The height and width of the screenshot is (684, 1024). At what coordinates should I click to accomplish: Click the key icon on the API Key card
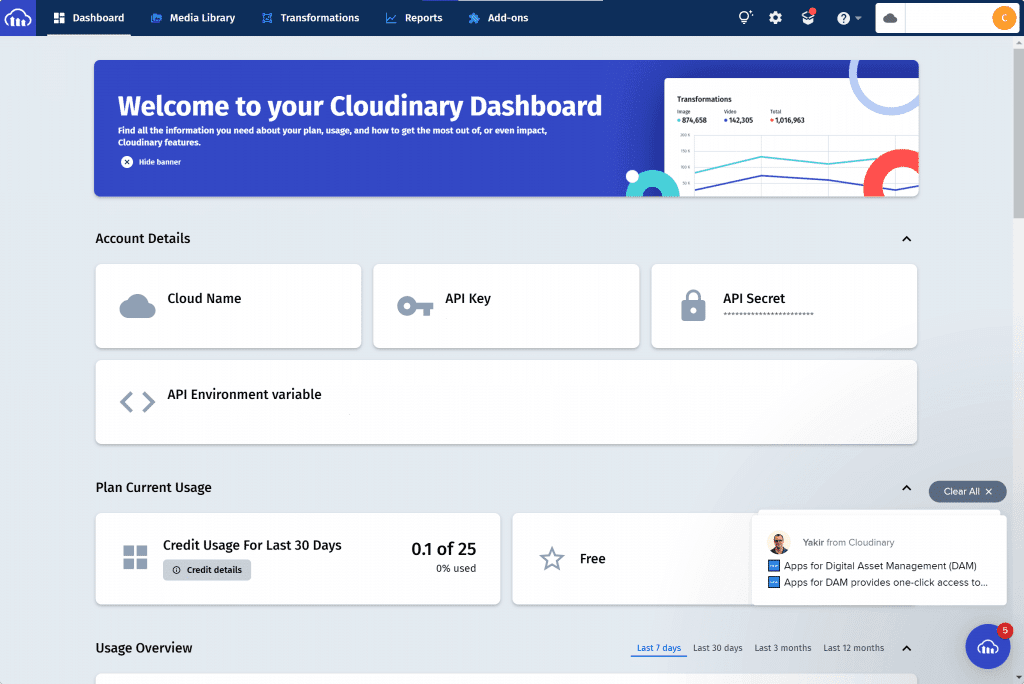point(415,306)
